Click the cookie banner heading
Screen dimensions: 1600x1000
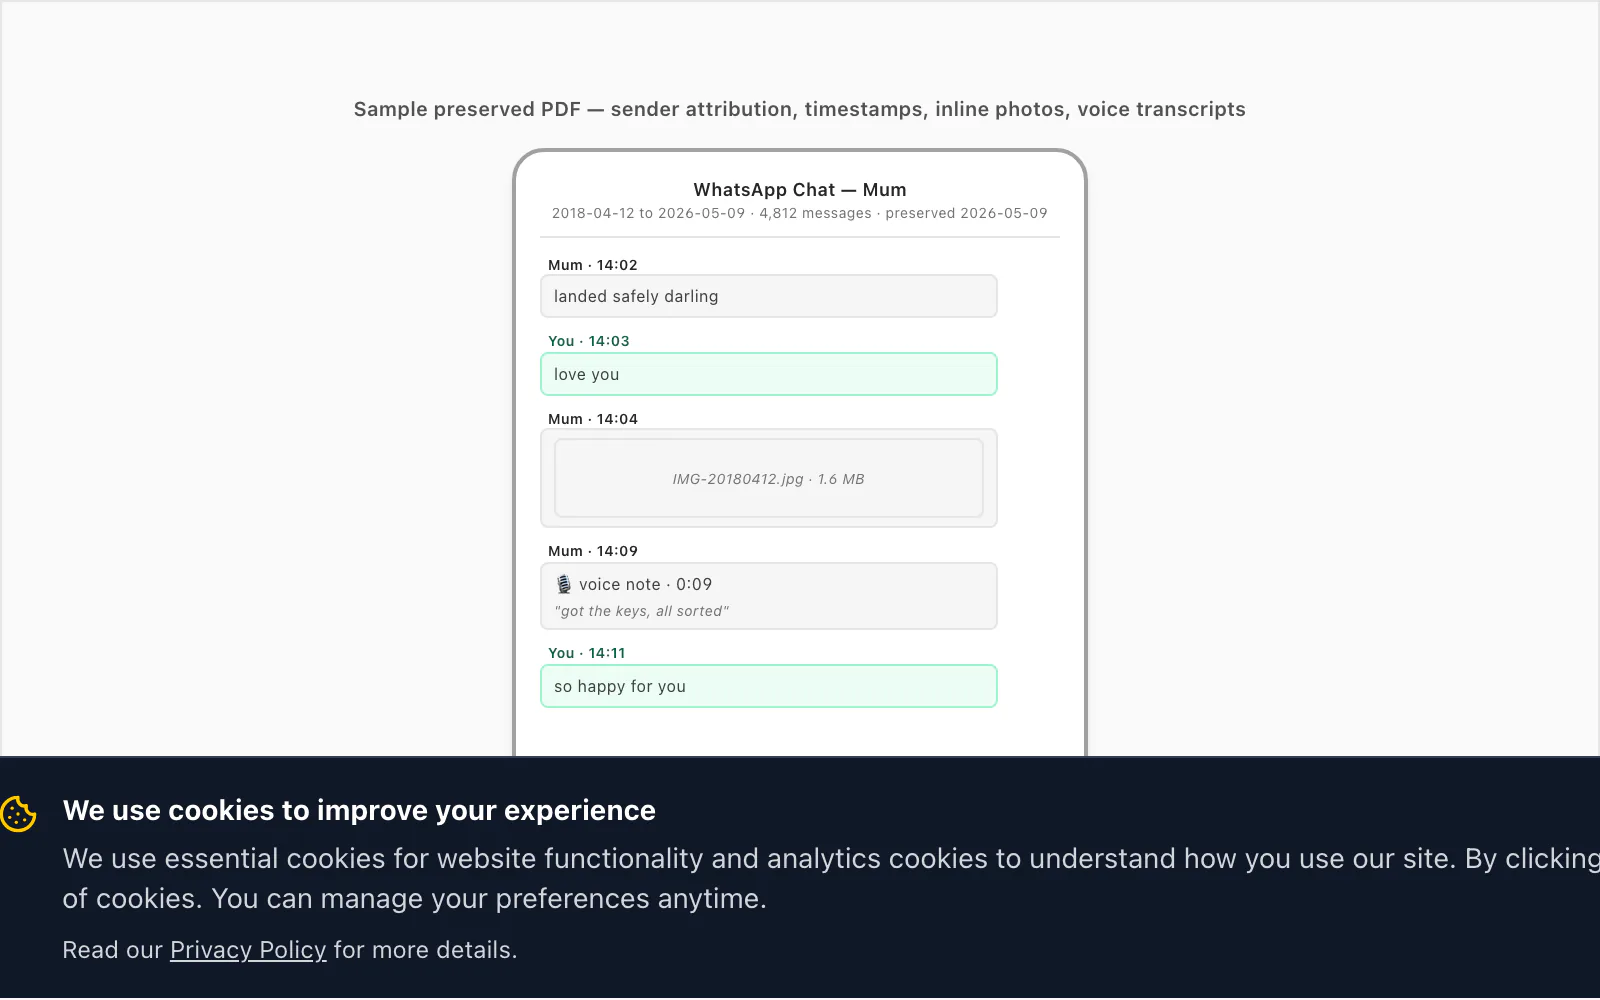tap(359, 810)
